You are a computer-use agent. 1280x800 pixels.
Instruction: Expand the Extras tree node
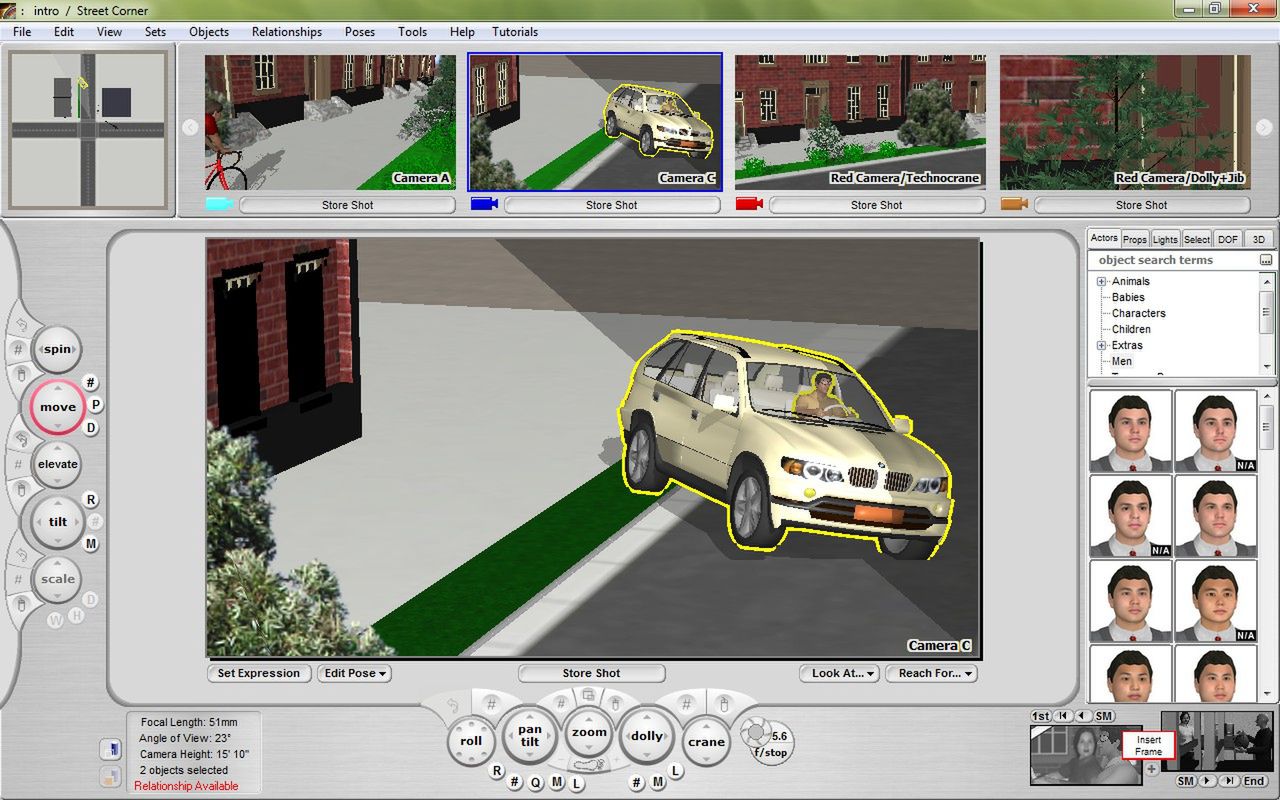tap(1101, 346)
